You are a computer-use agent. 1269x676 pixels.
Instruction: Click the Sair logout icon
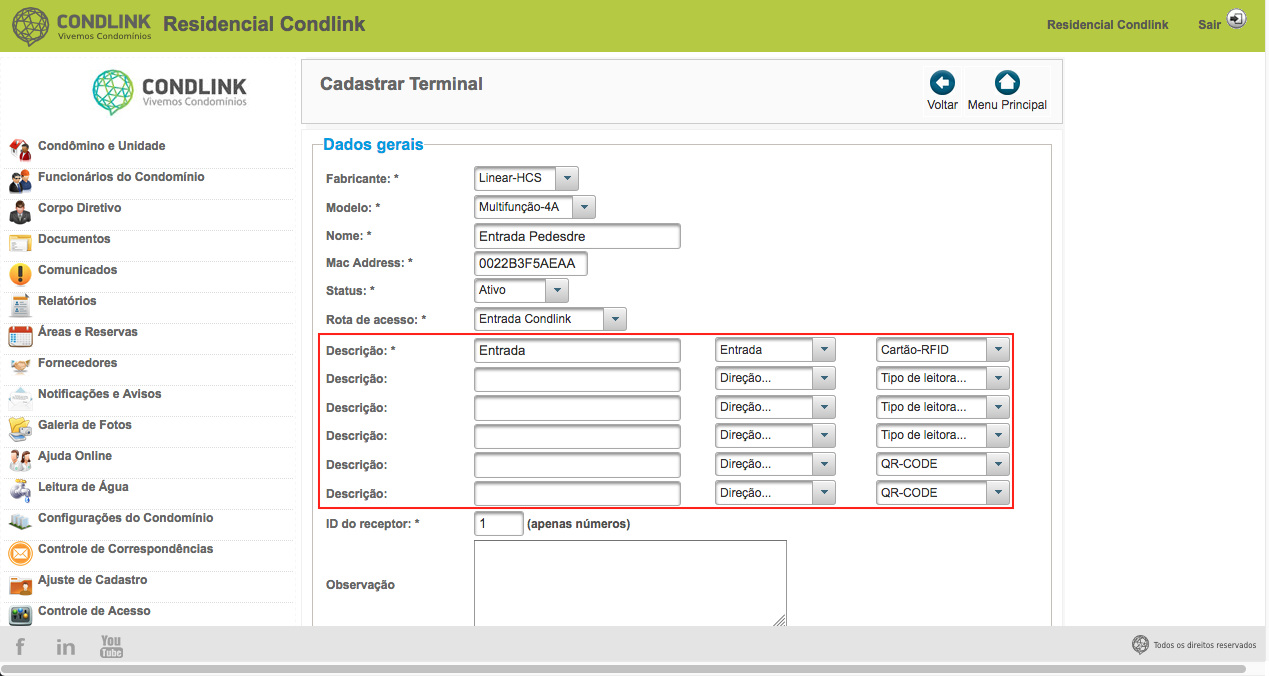click(x=1237, y=19)
